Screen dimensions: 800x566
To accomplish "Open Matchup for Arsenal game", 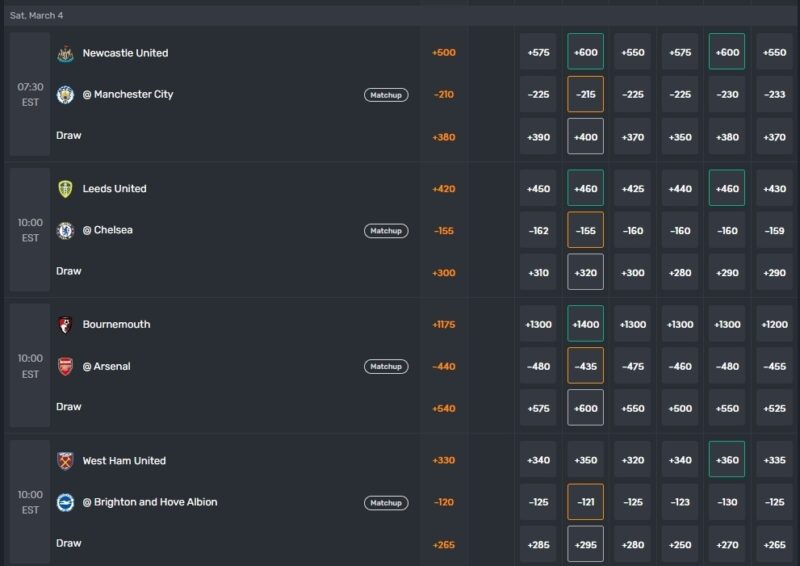I will (385, 367).
